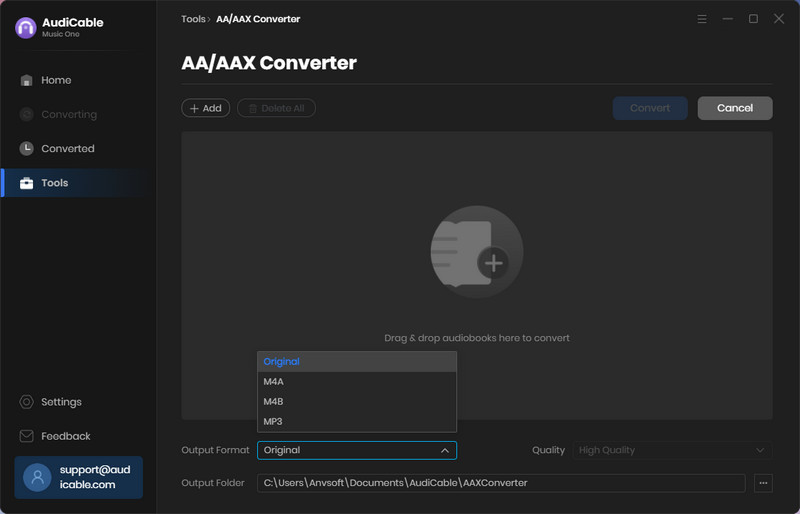Close the AudiCable window
Viewport: 800px width, 514px height.
tap(779, 19)
